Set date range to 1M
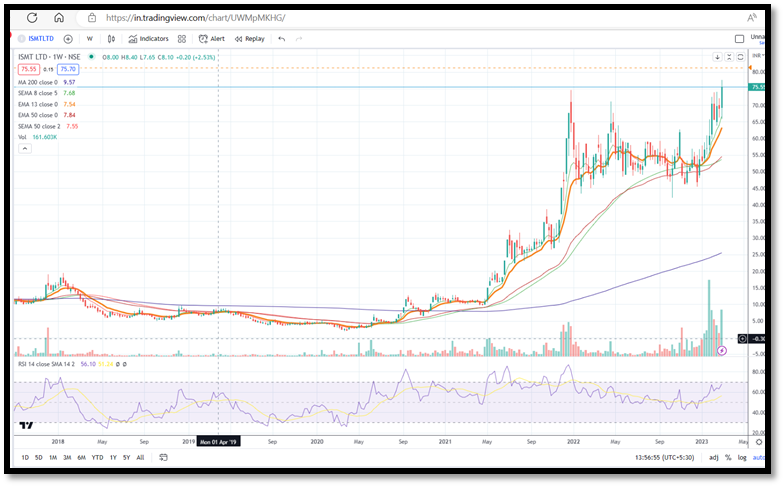Image resolution: width=784 pixels, height=487 pixels. (52, 458)
